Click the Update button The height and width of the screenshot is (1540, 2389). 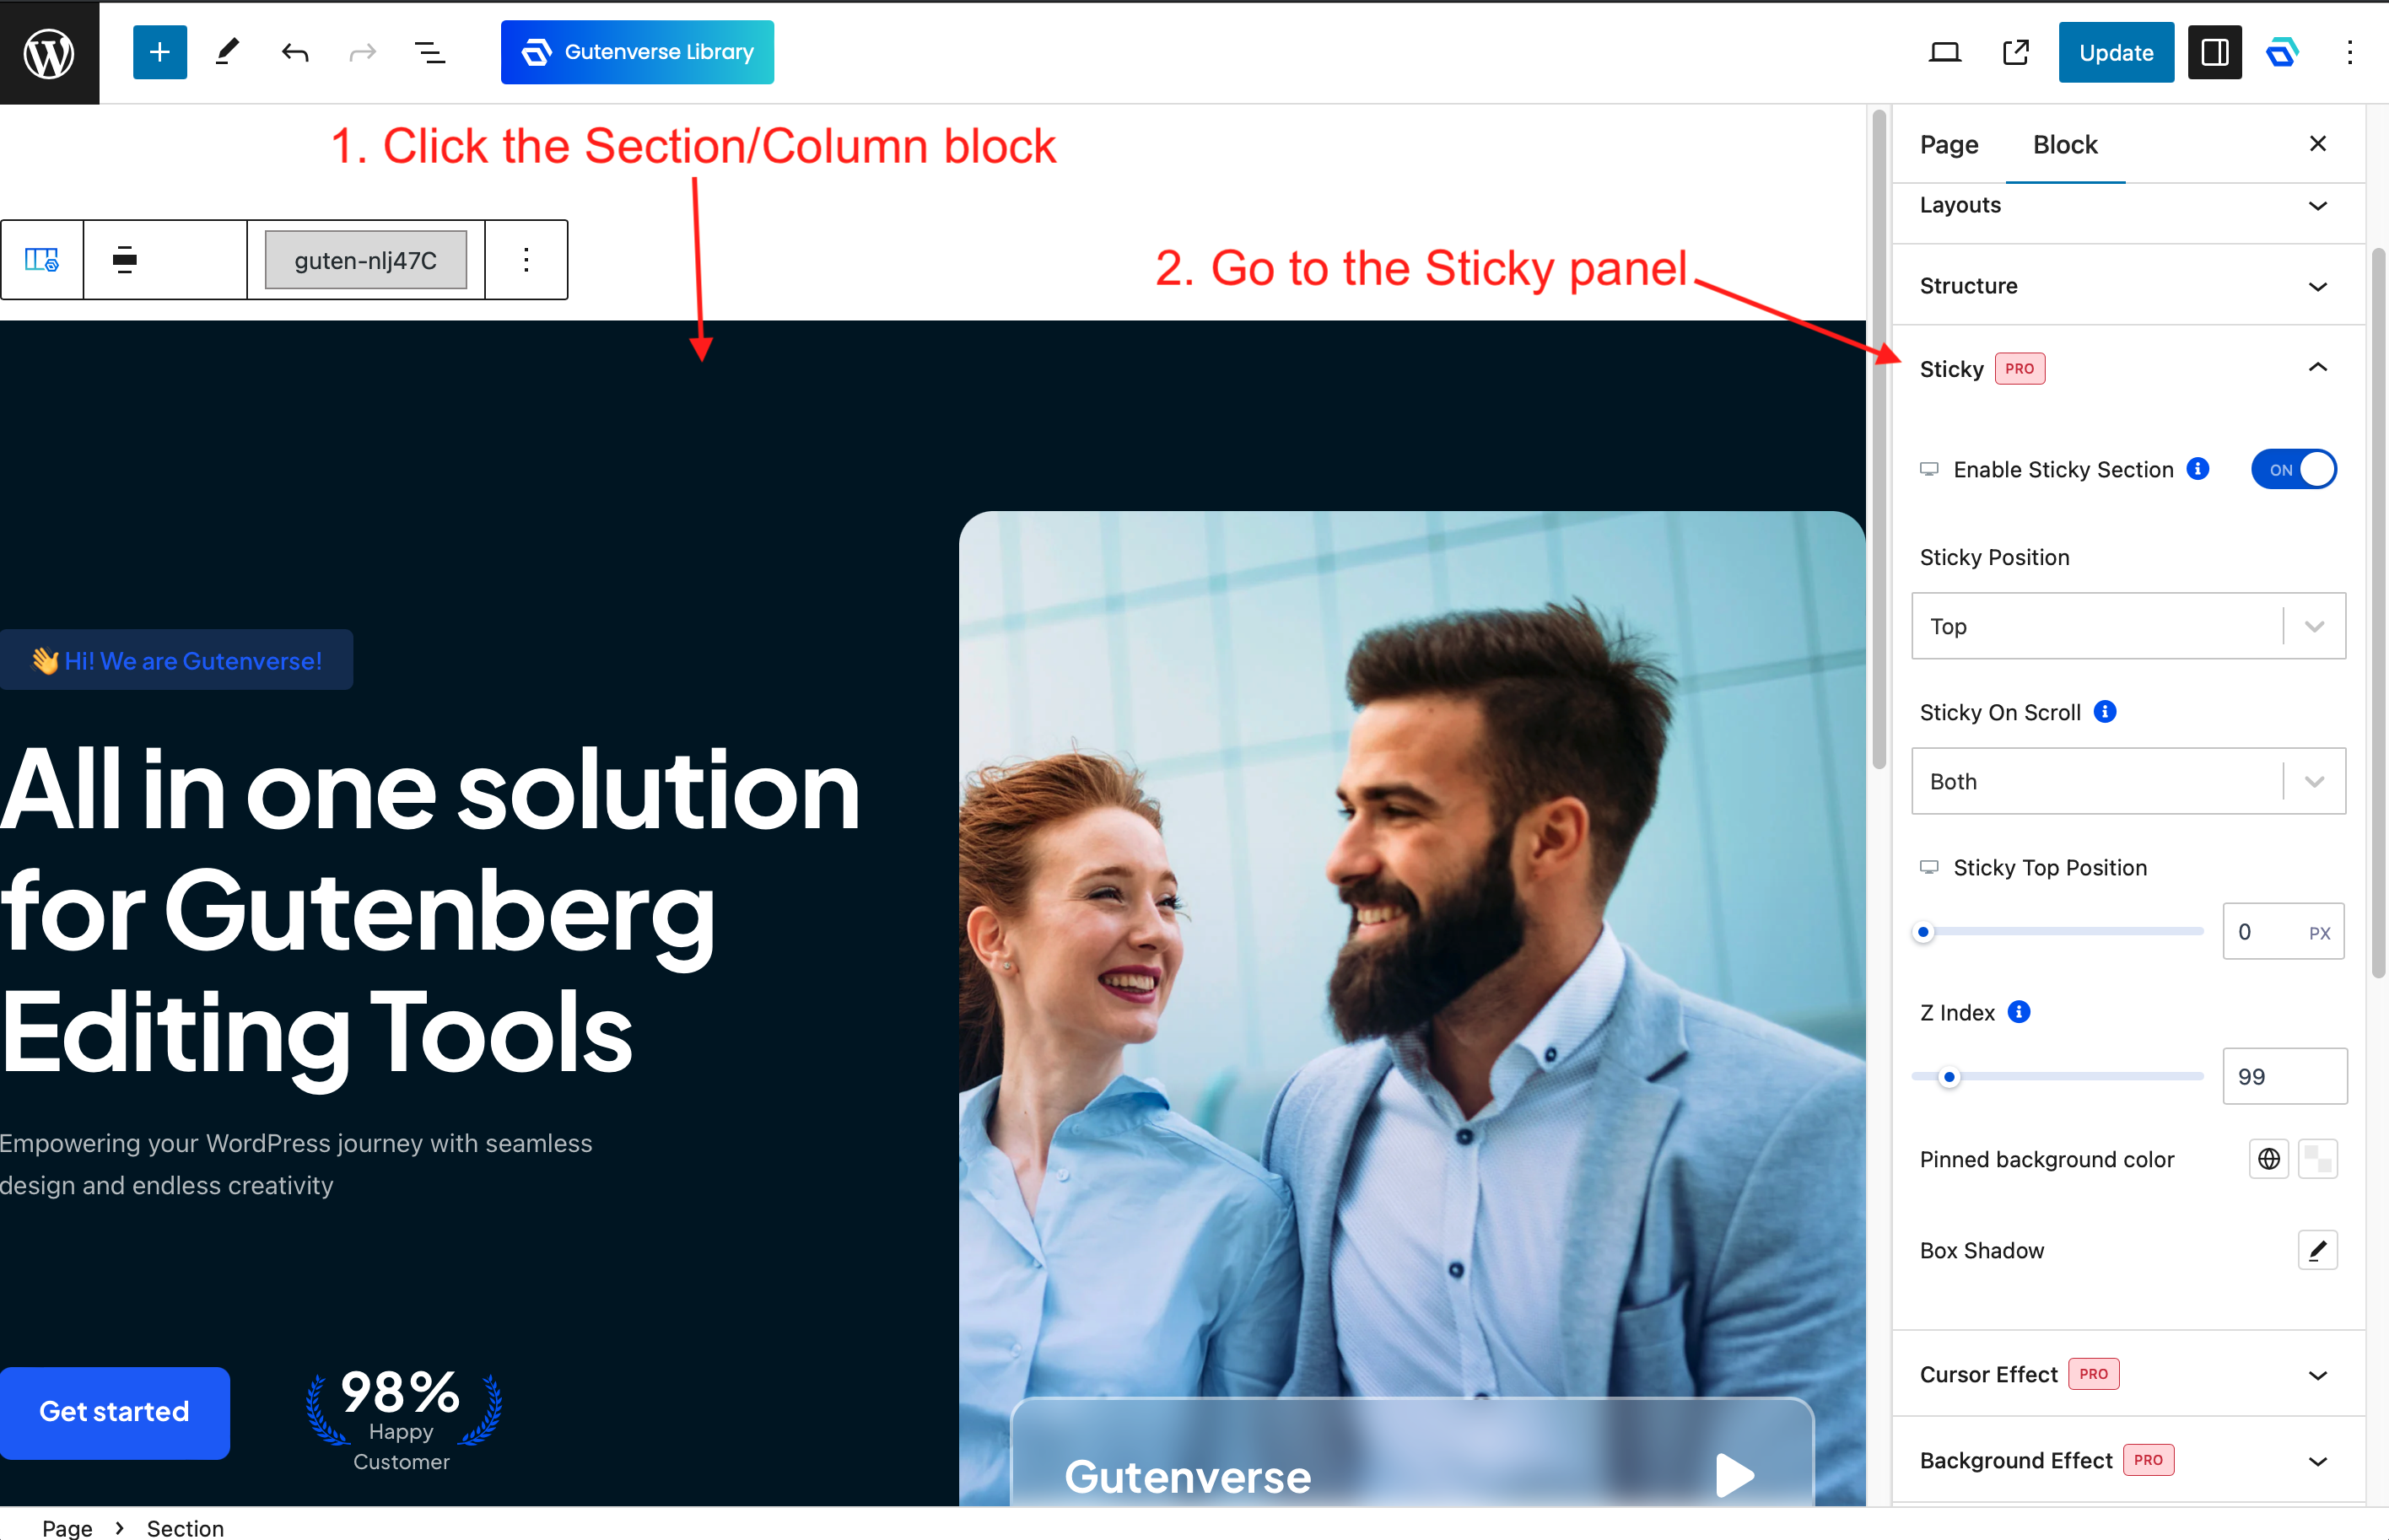[2116, 52]
